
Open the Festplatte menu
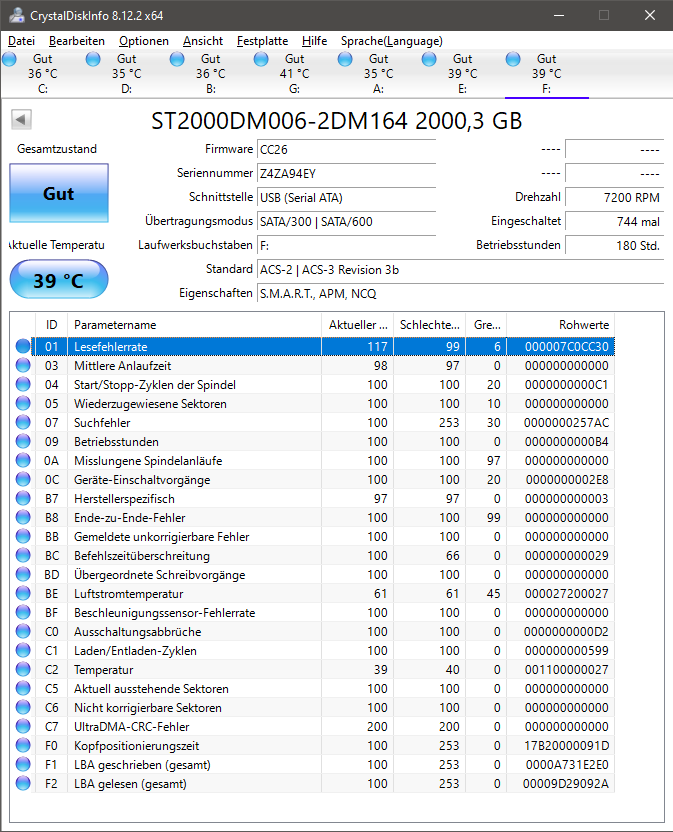coord(262,41)
